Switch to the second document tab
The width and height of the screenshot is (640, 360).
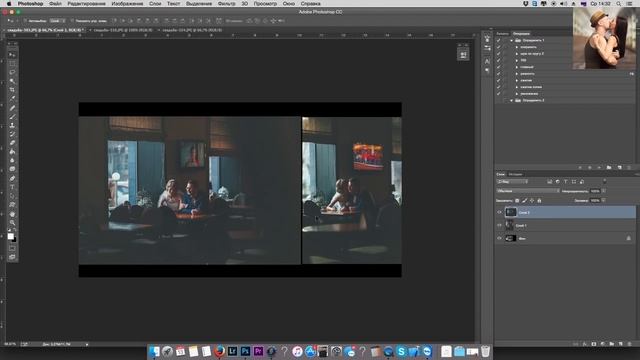click(123, 30)
